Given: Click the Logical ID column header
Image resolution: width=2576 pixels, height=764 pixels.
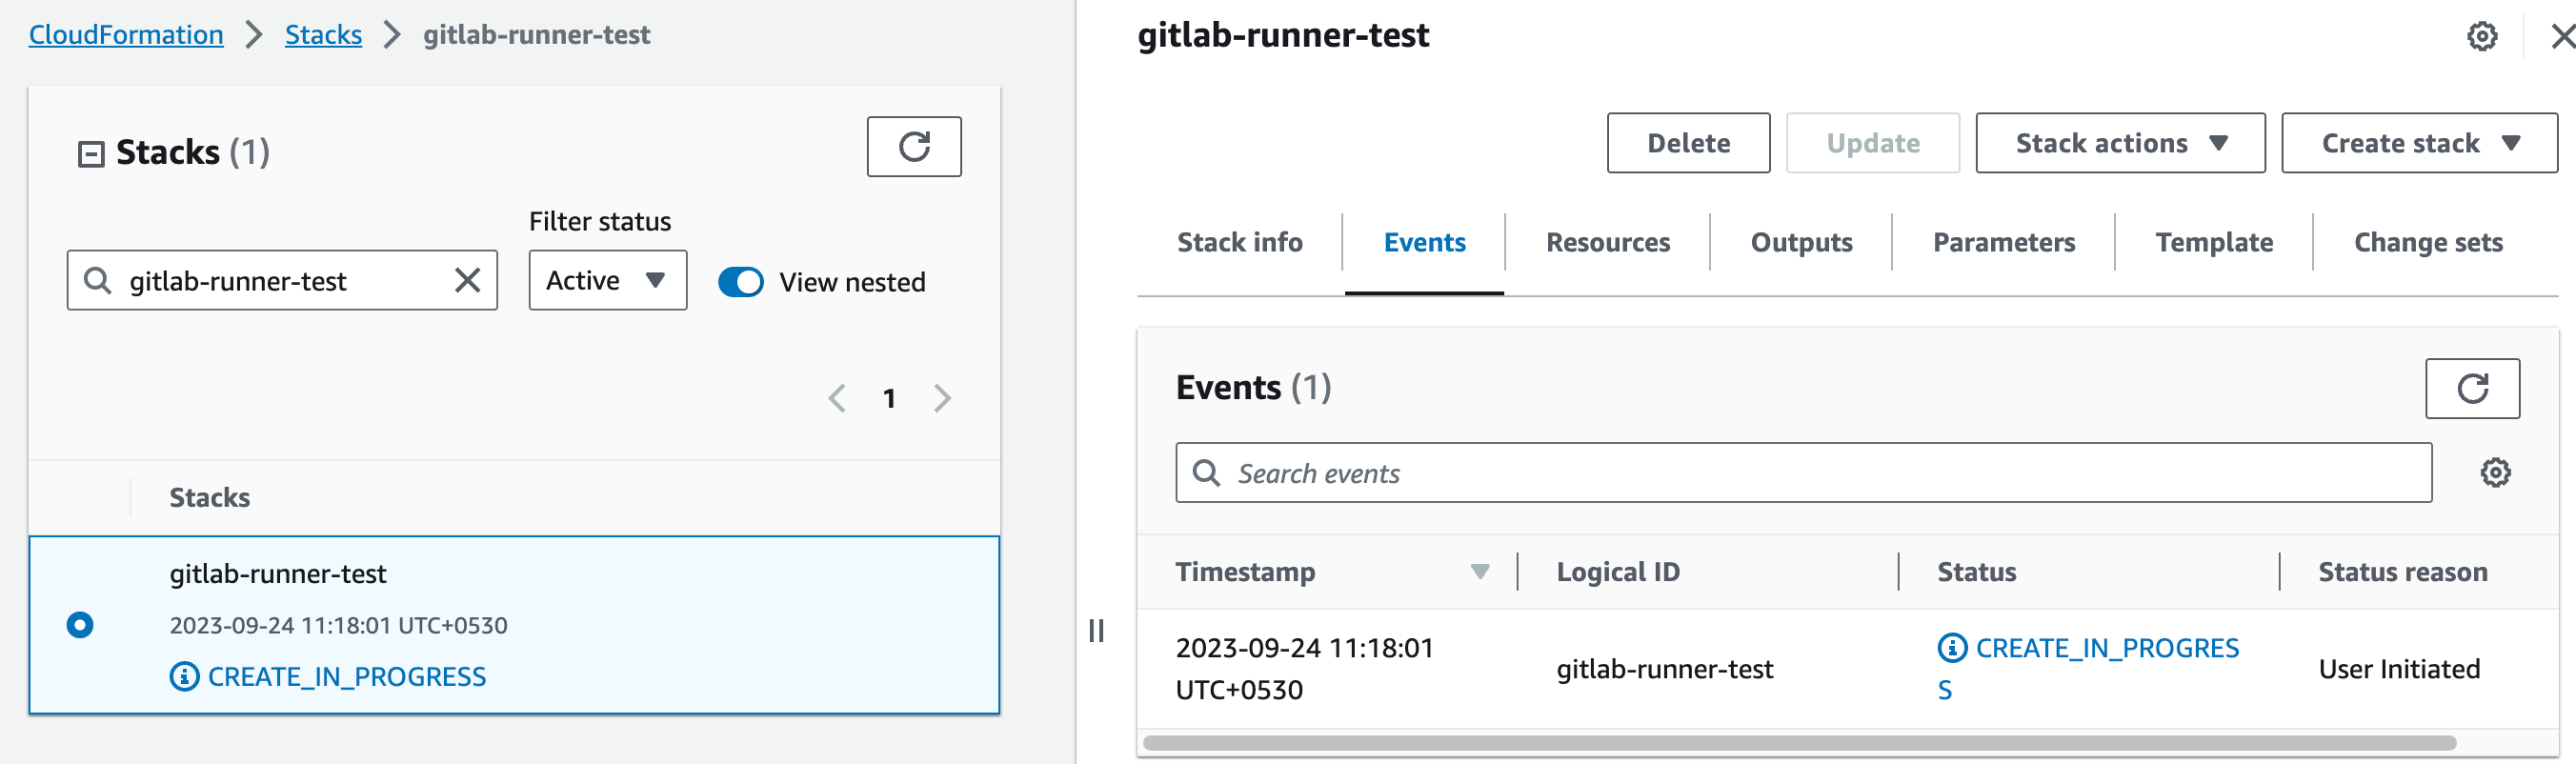Looking at the screenshot, I should tap(1617, 572).
